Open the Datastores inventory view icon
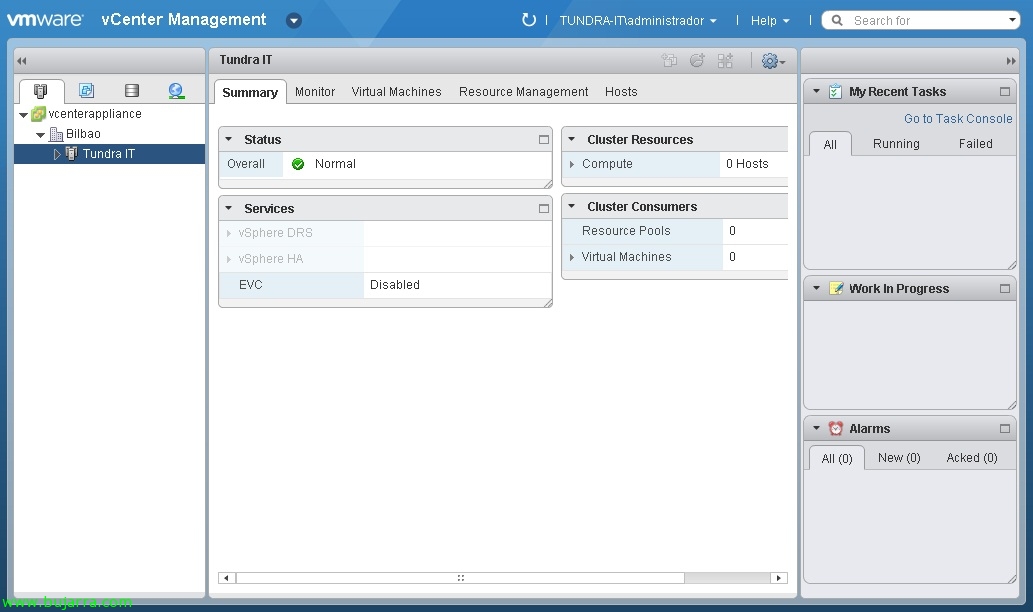 (131, 91)
